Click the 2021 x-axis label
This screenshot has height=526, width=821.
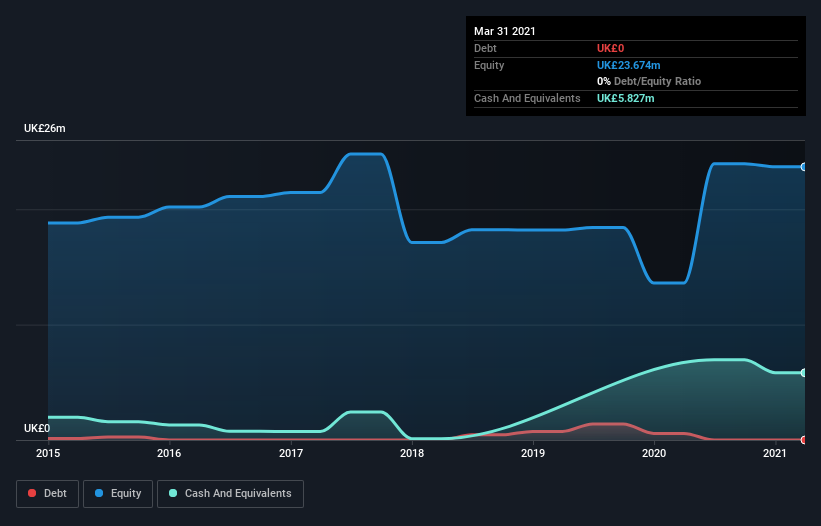click(775, 454)
